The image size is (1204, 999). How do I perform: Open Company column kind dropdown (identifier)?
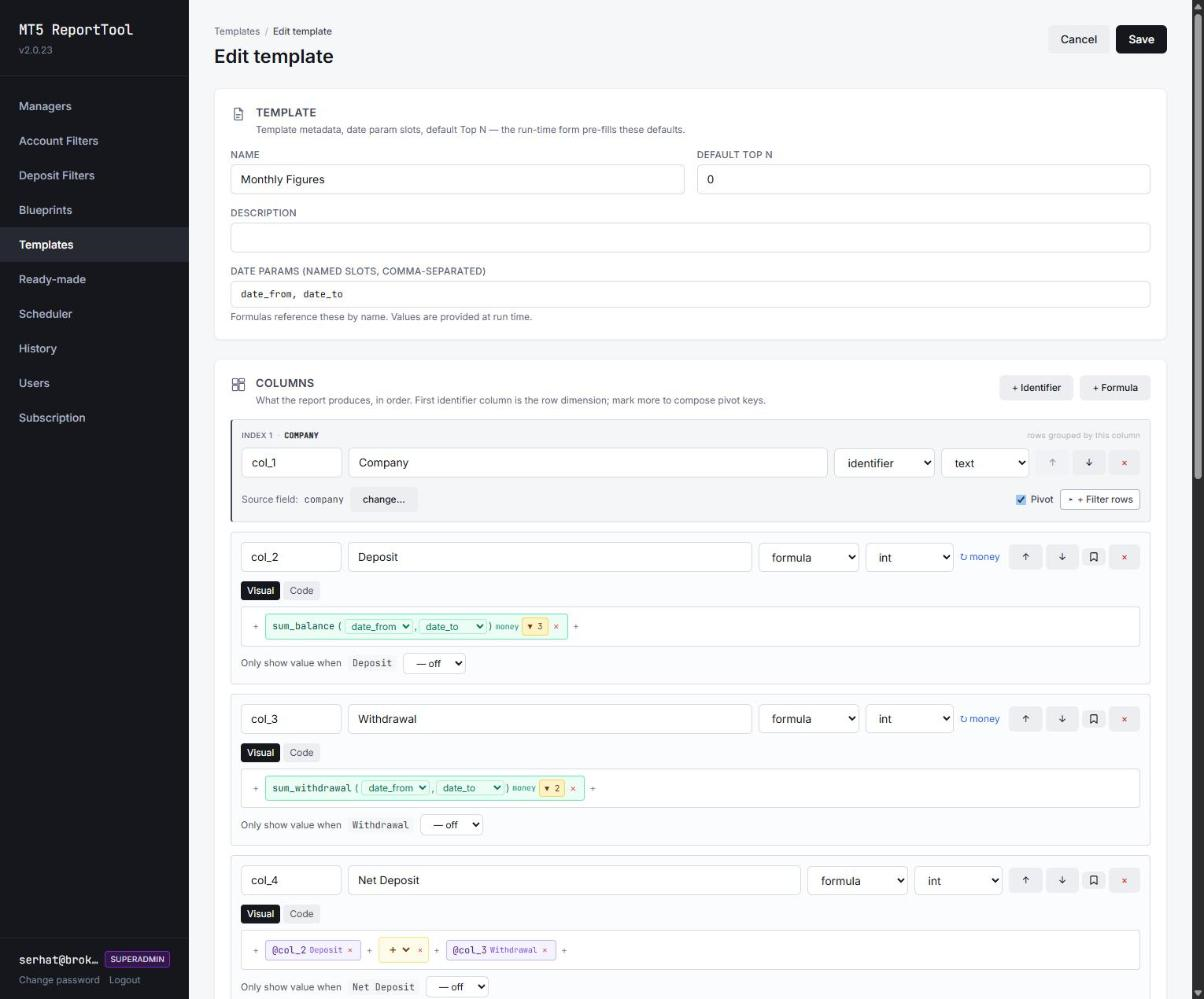(x=884, y=463)
